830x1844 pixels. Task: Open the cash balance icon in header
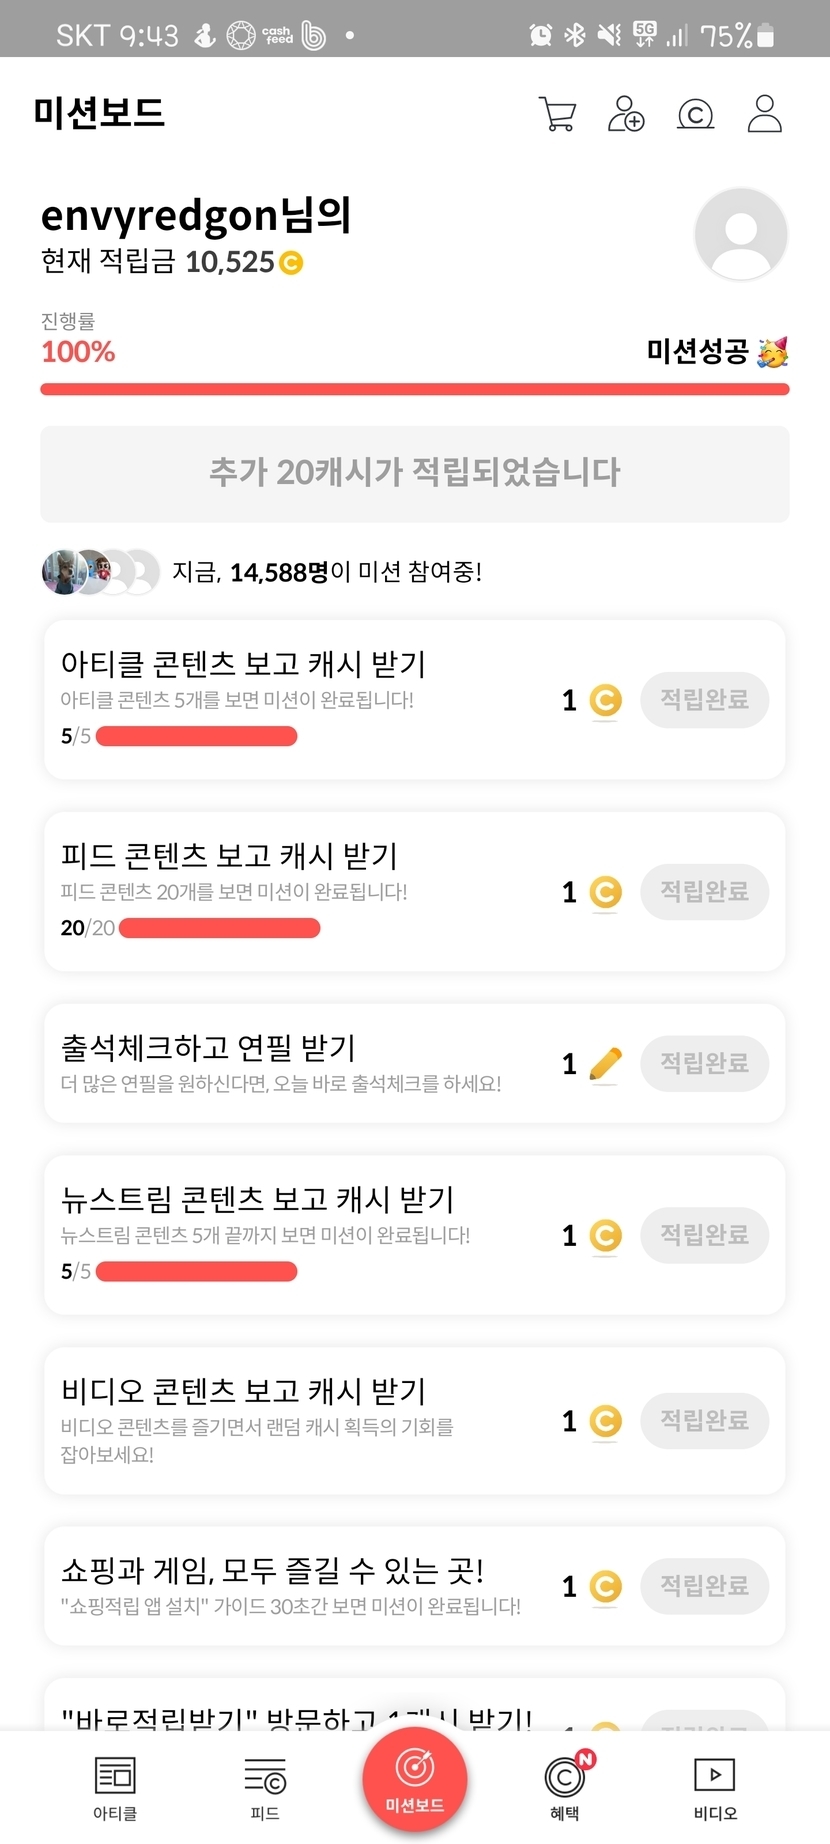[695, 115]
